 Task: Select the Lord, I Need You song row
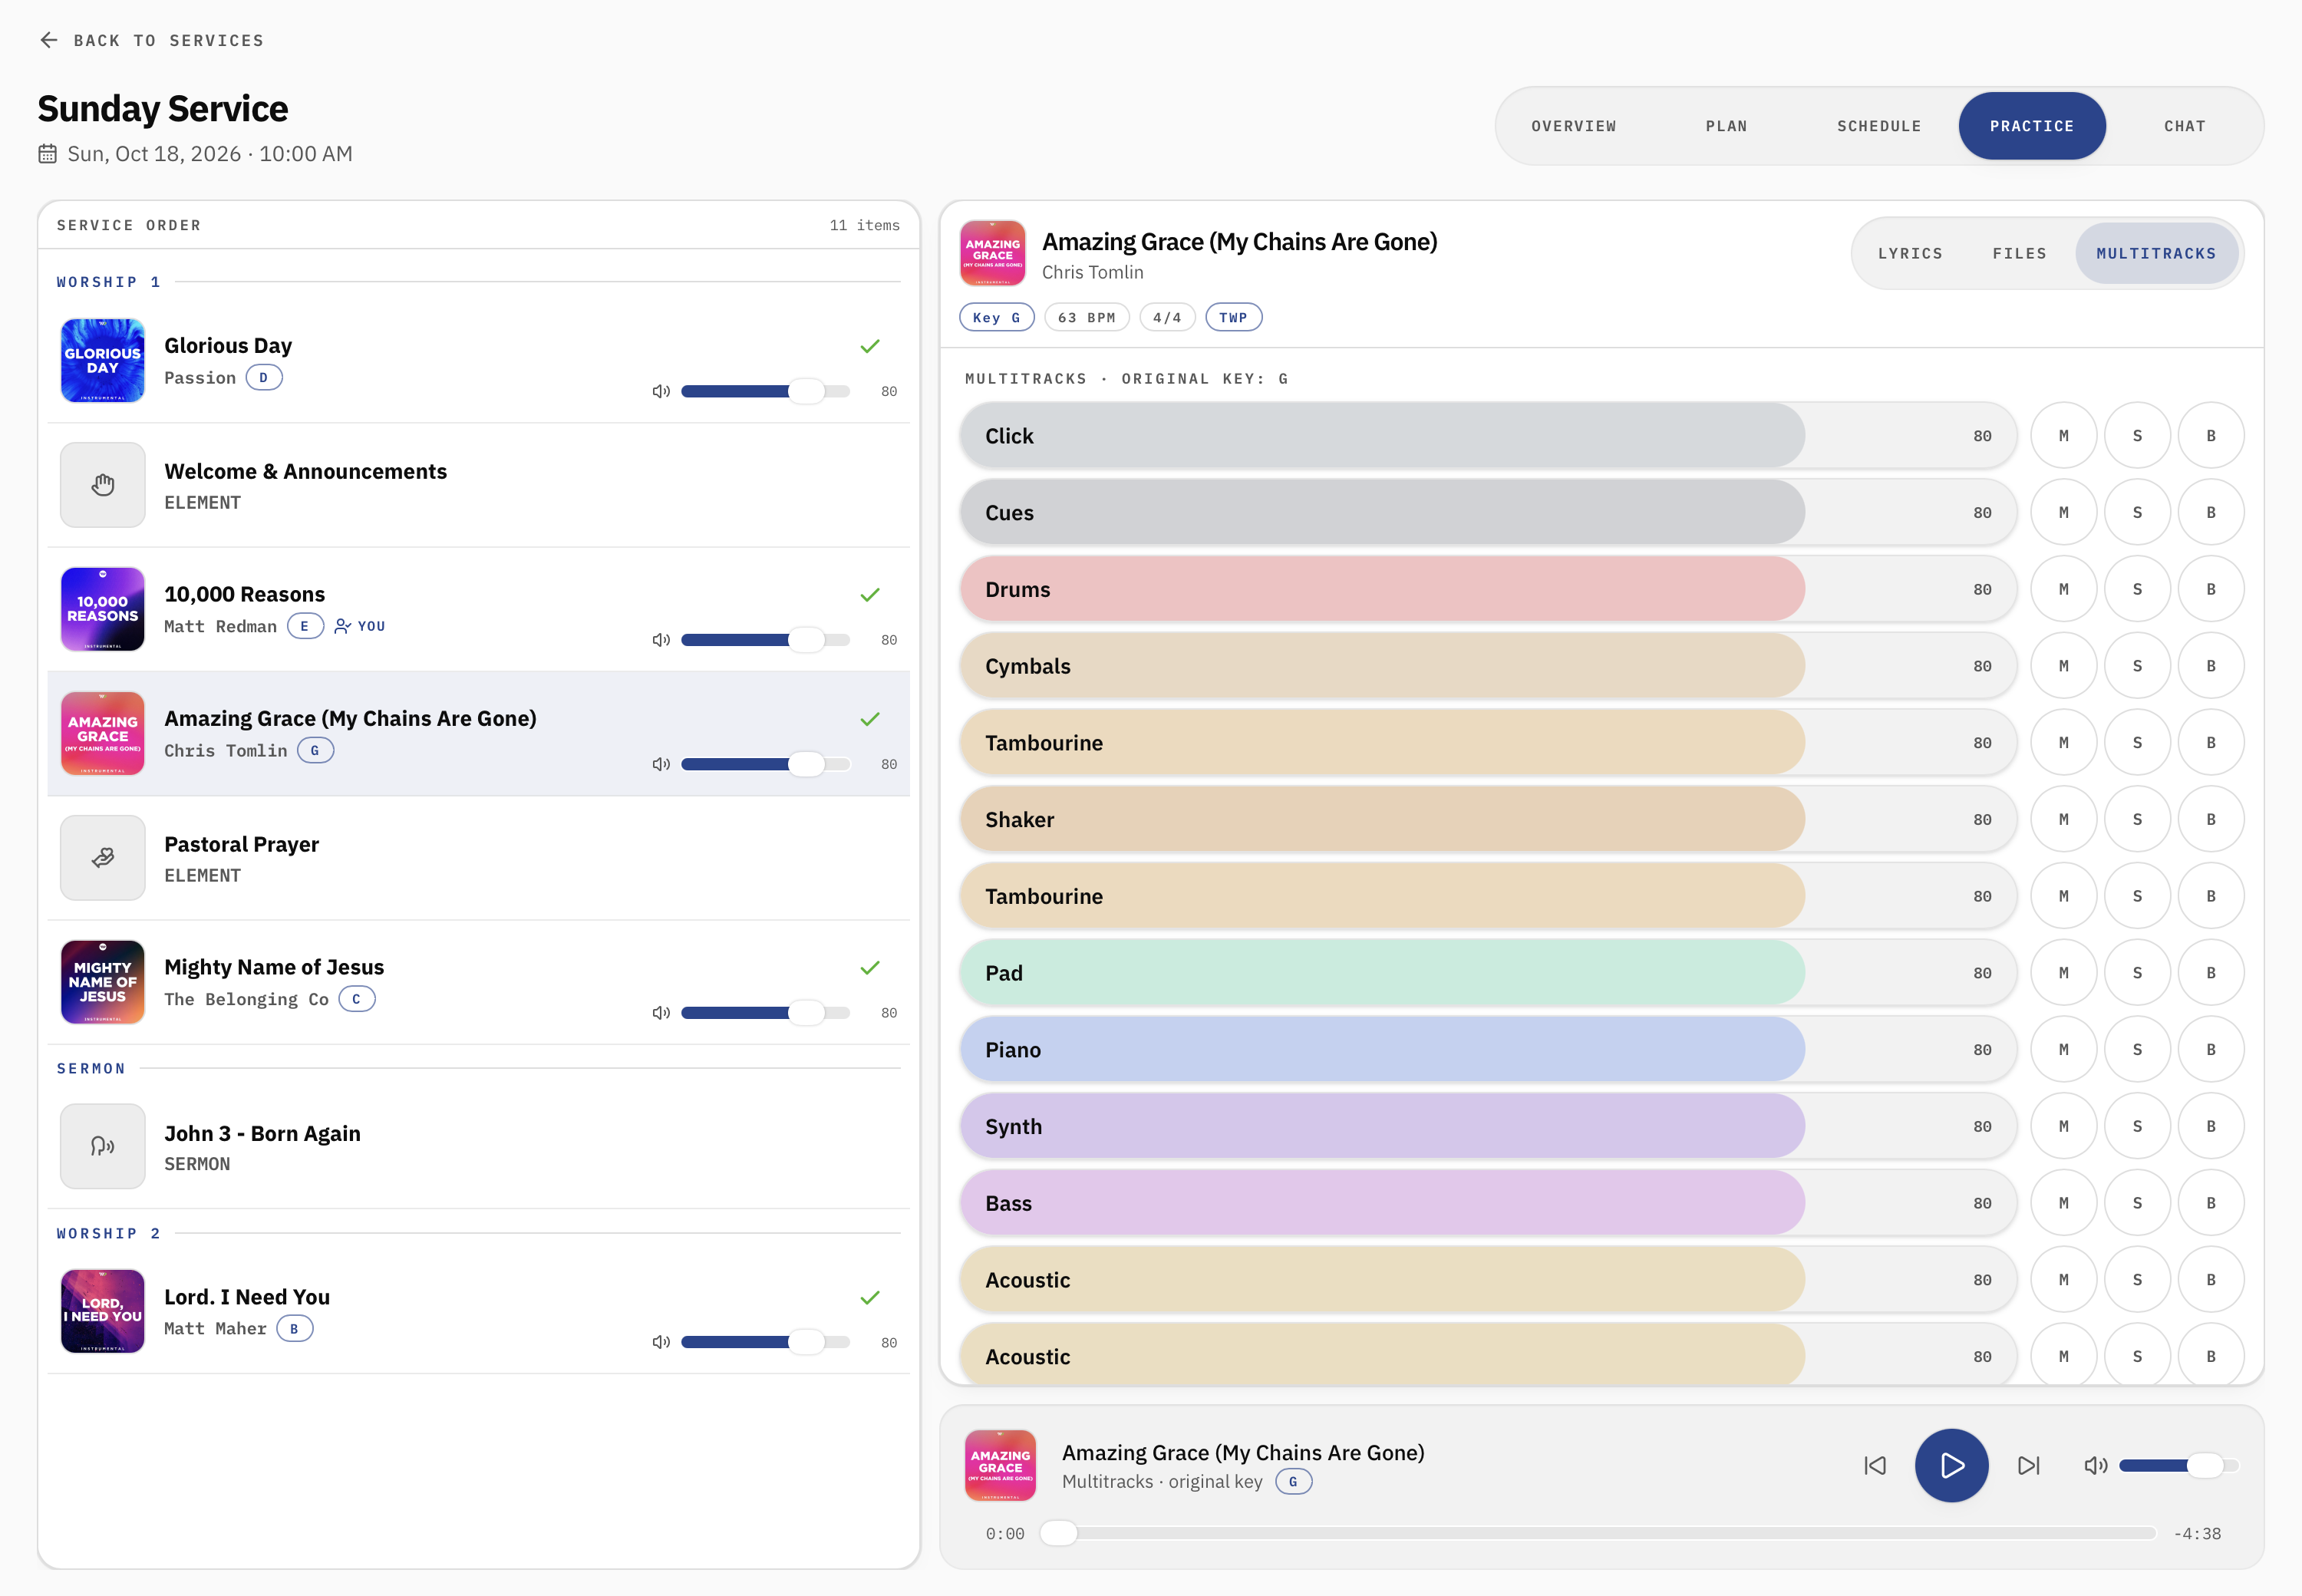pos(478,1312)
